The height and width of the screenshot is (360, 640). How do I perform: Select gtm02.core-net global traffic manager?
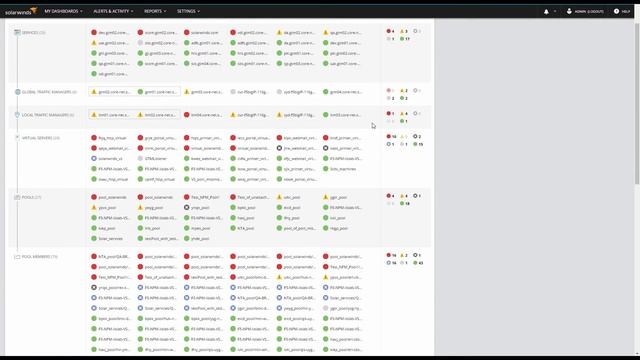pos(114,92)
